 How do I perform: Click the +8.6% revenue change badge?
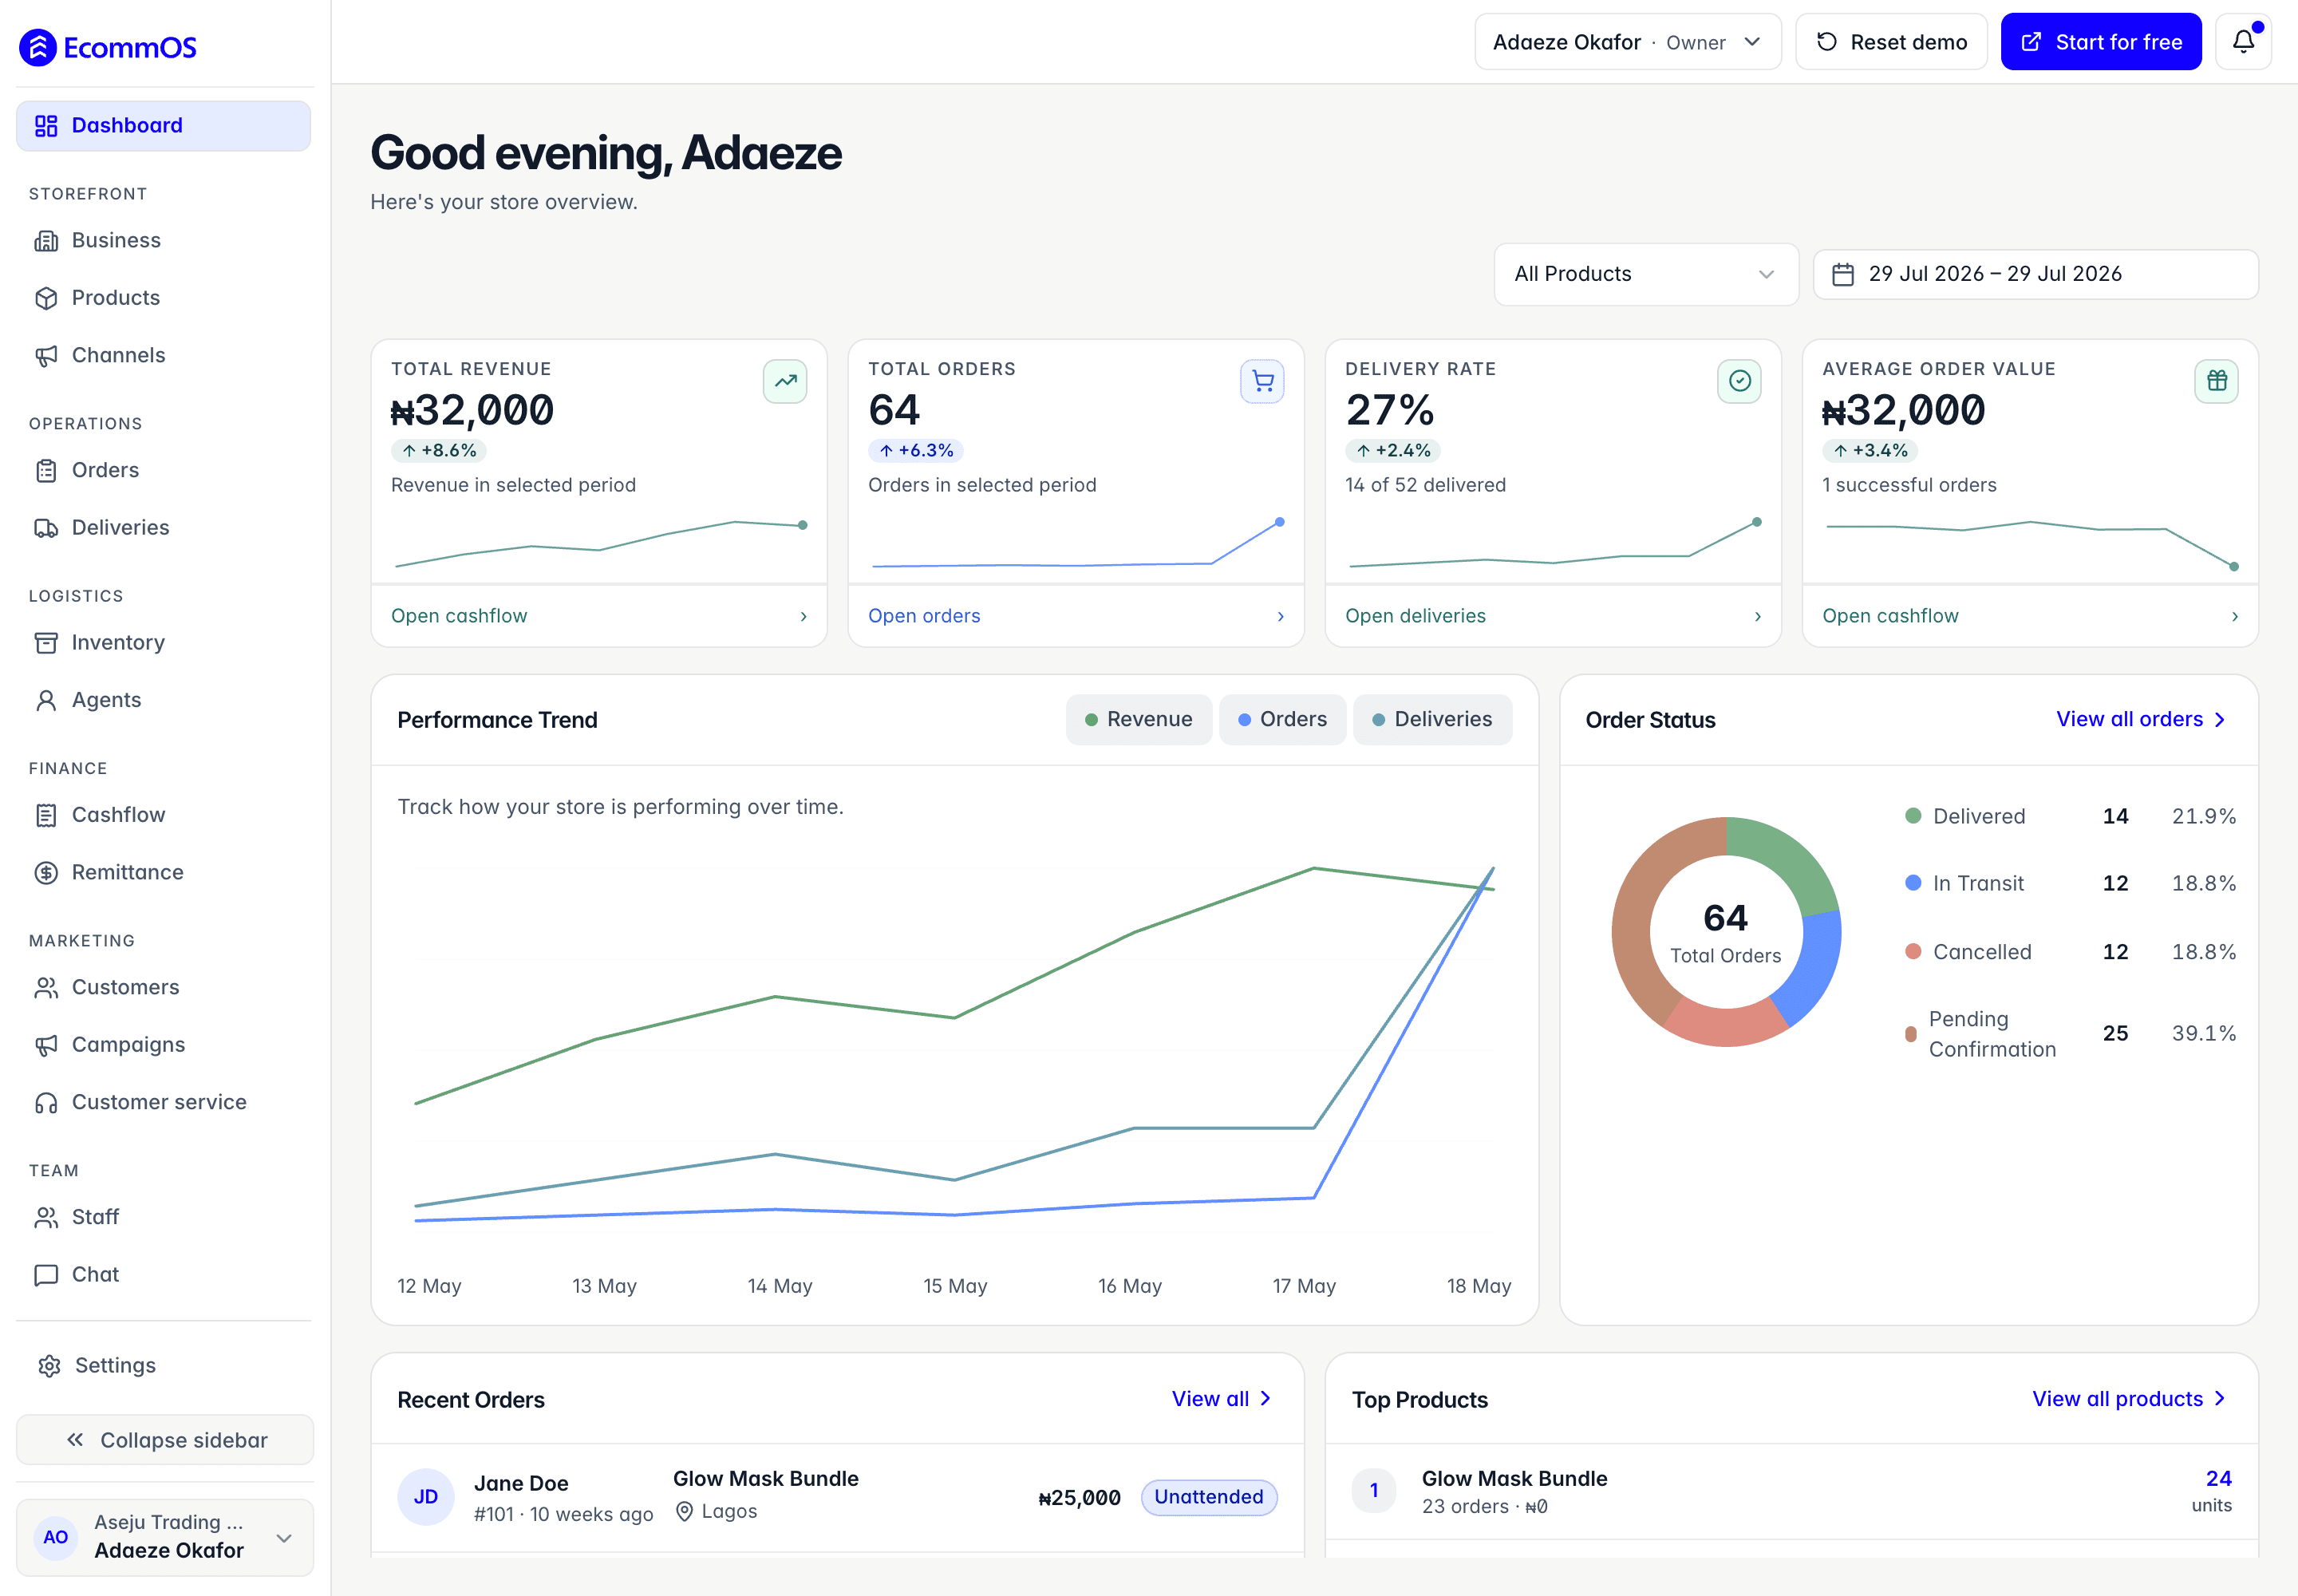click(438, 451)
